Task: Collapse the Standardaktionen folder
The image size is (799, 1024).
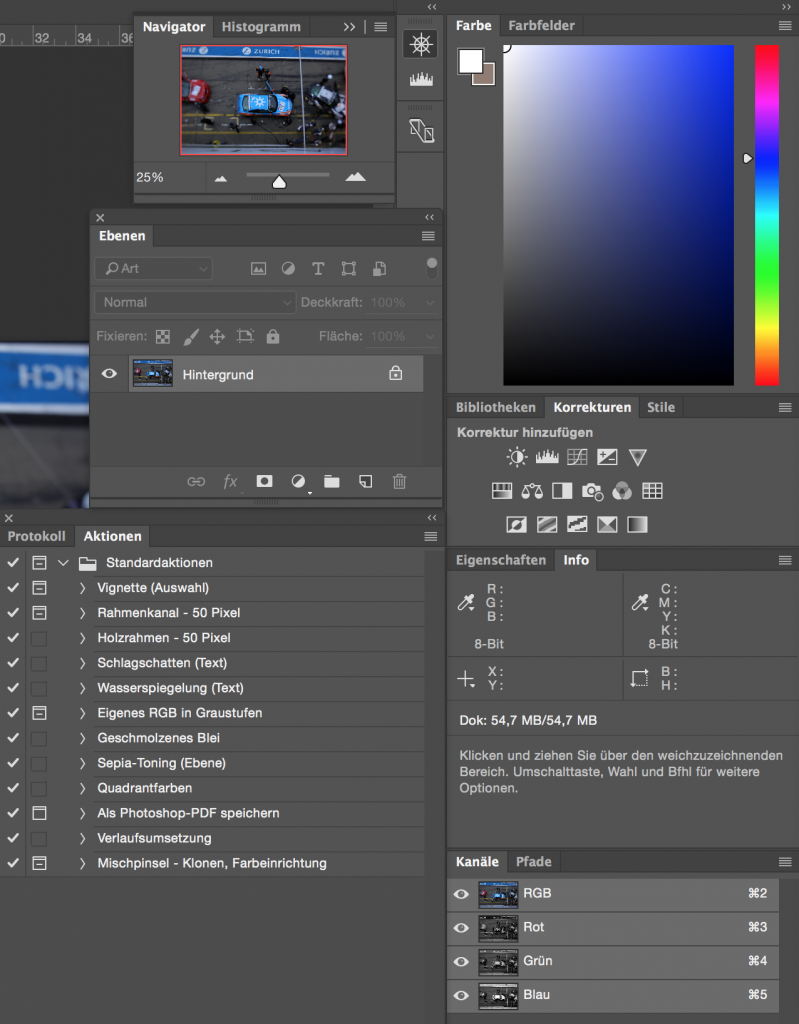Action: click(63, 563)
